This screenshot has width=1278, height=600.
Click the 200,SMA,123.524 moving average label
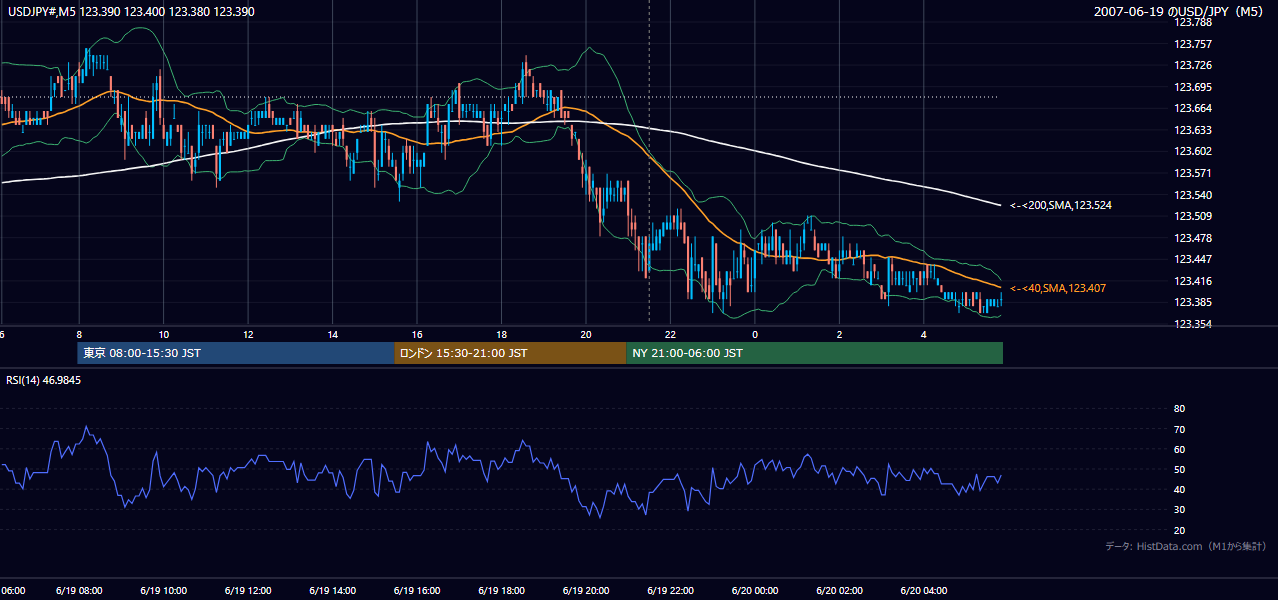[1060, 205]
